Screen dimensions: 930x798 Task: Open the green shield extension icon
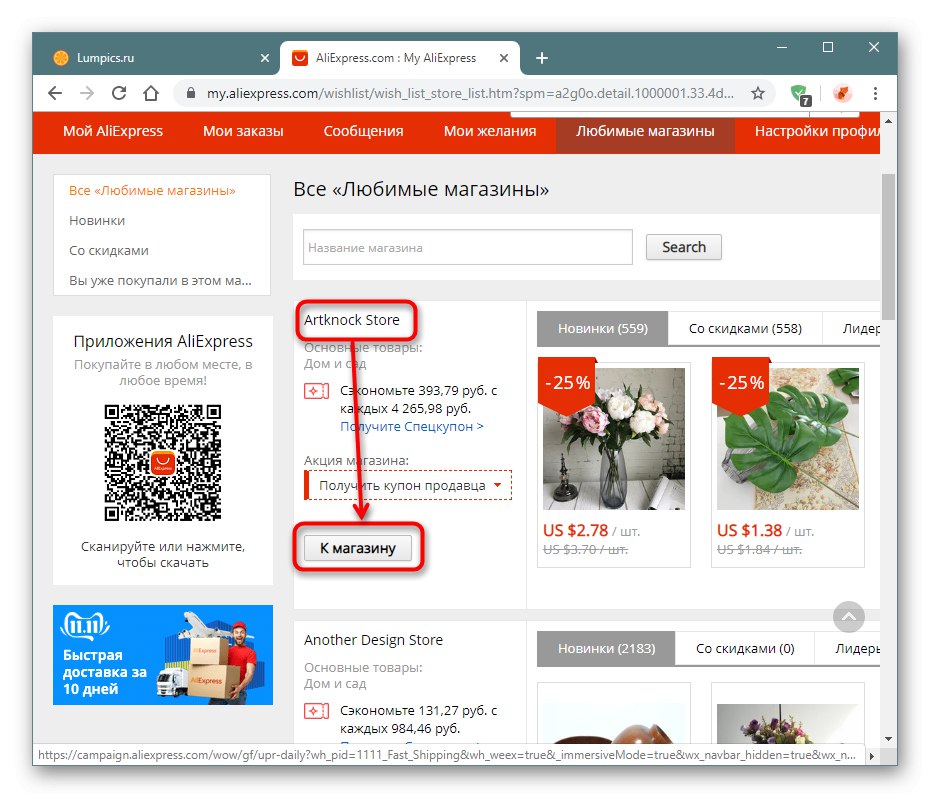(800, 94)
